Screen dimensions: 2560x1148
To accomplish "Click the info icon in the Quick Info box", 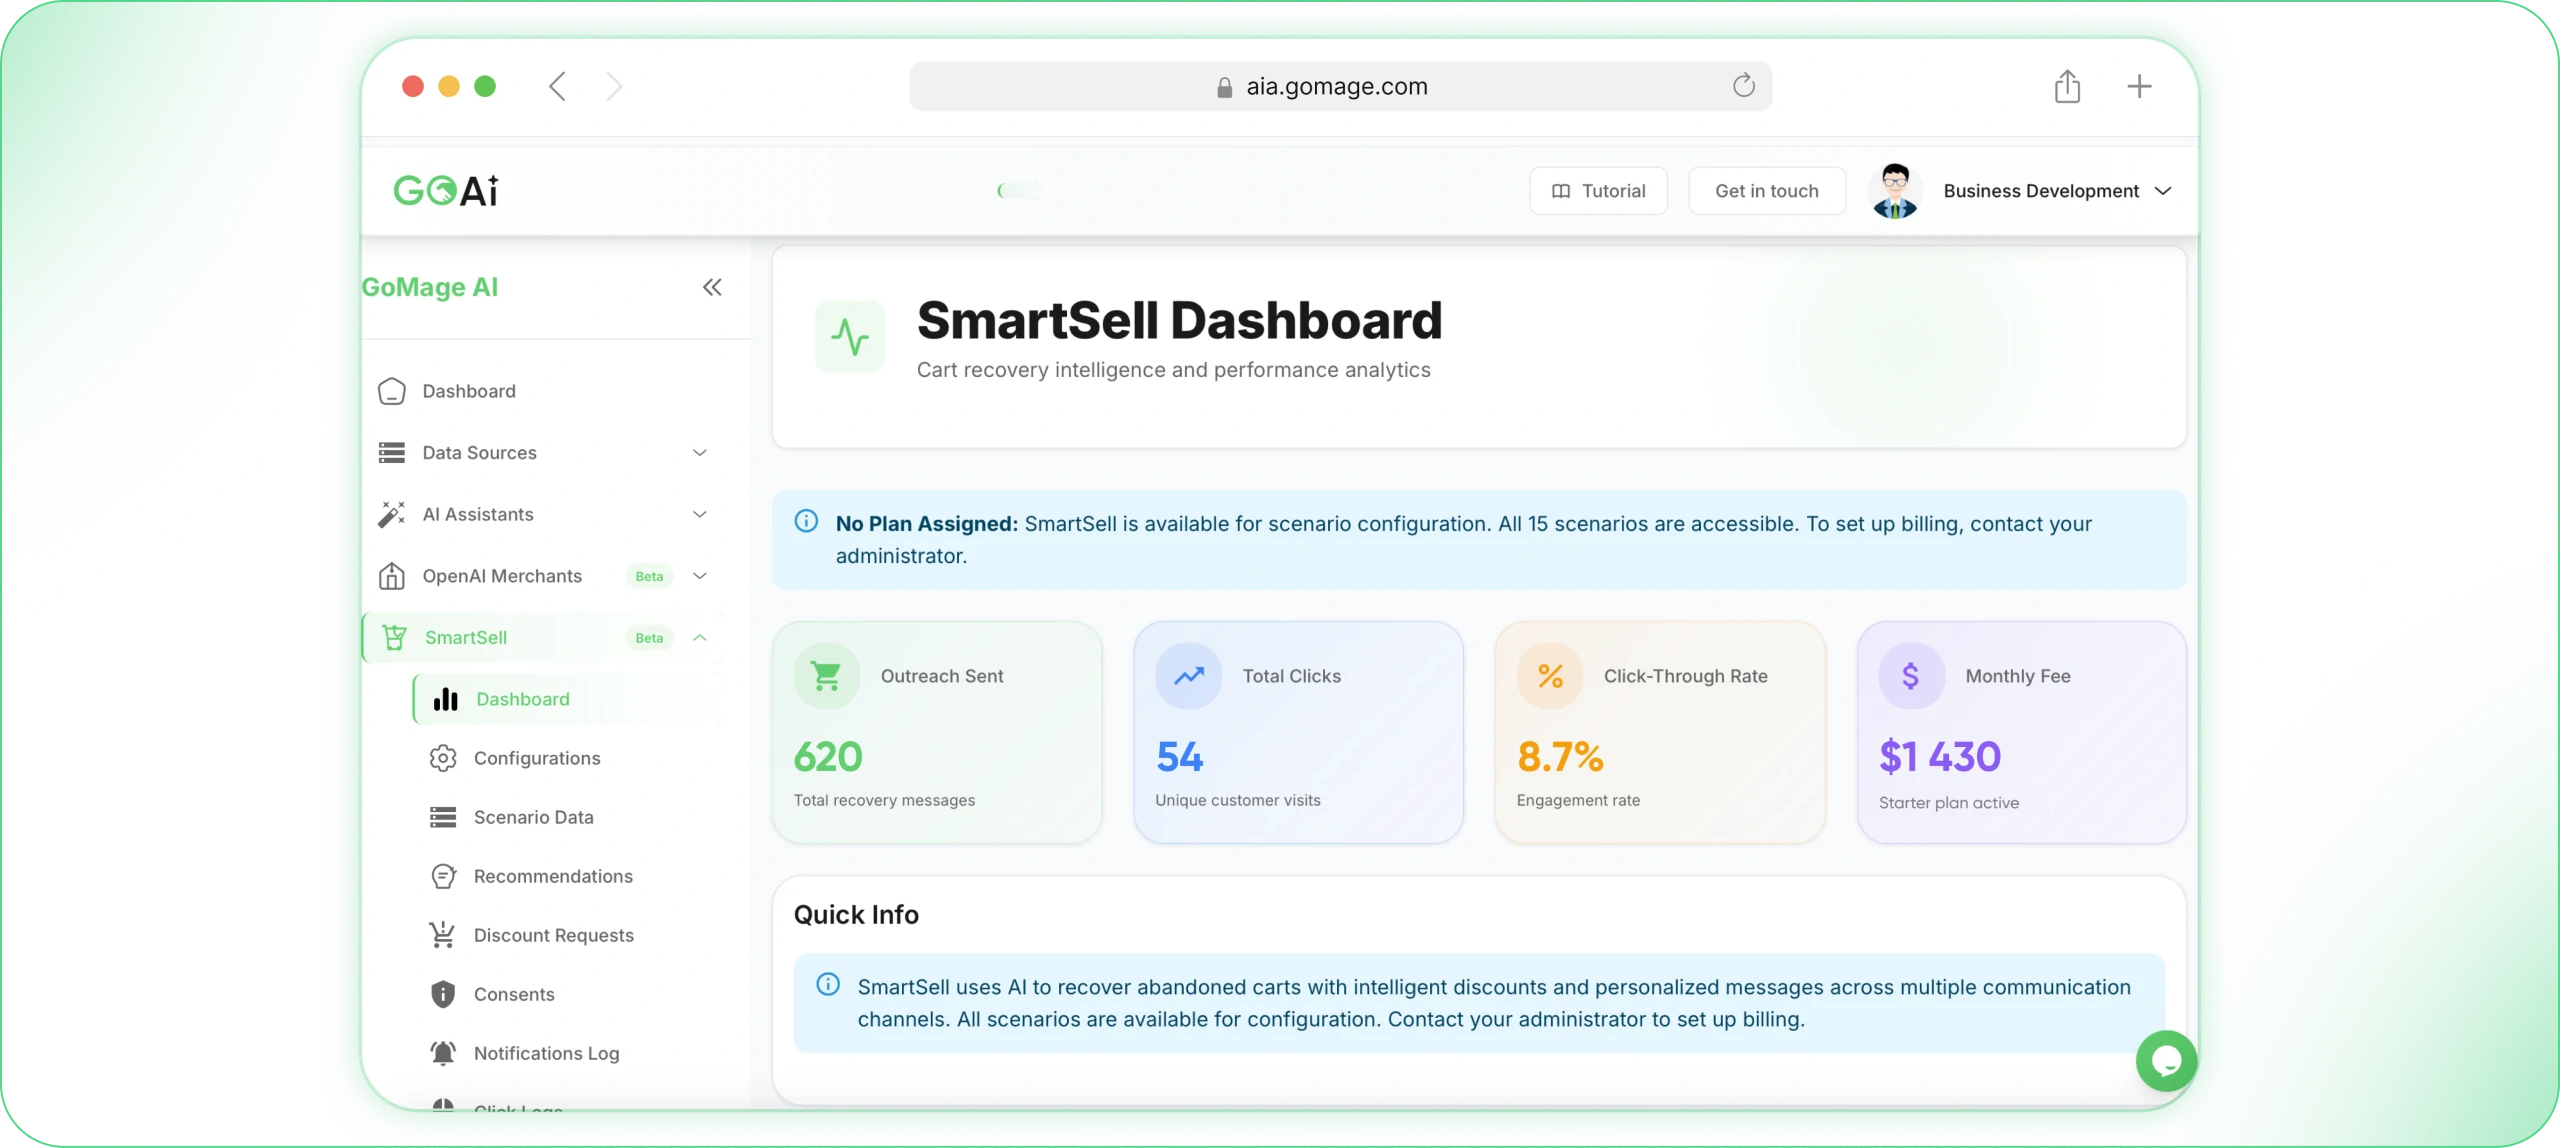I will pos(828,984).
